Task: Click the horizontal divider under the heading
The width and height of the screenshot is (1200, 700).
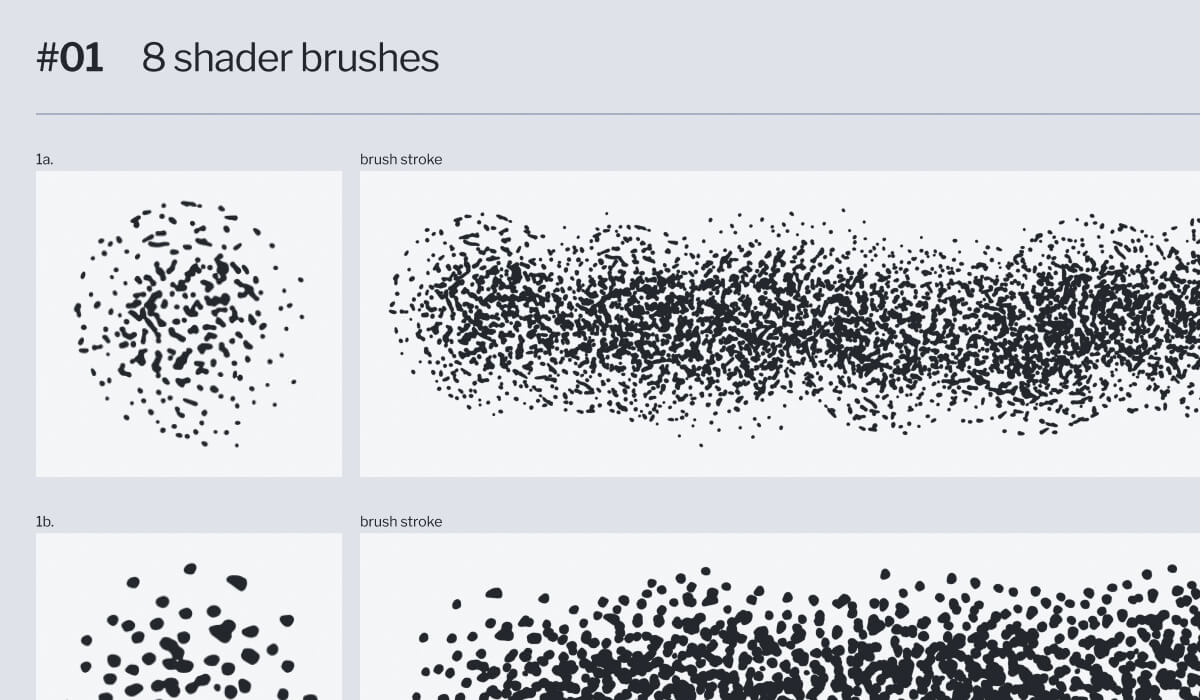Action: pyautogui.click(x=618, y=114)
